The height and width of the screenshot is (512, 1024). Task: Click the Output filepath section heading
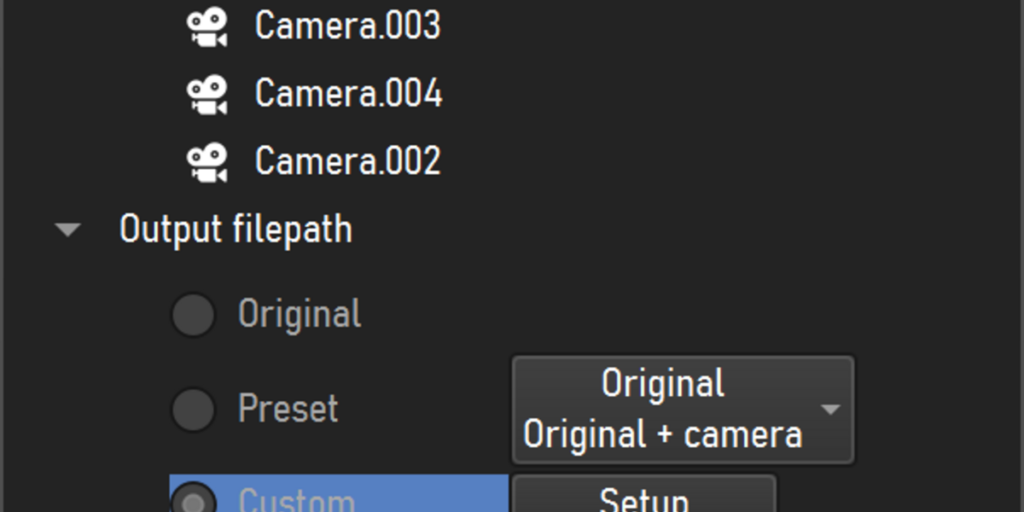point(236,230)
